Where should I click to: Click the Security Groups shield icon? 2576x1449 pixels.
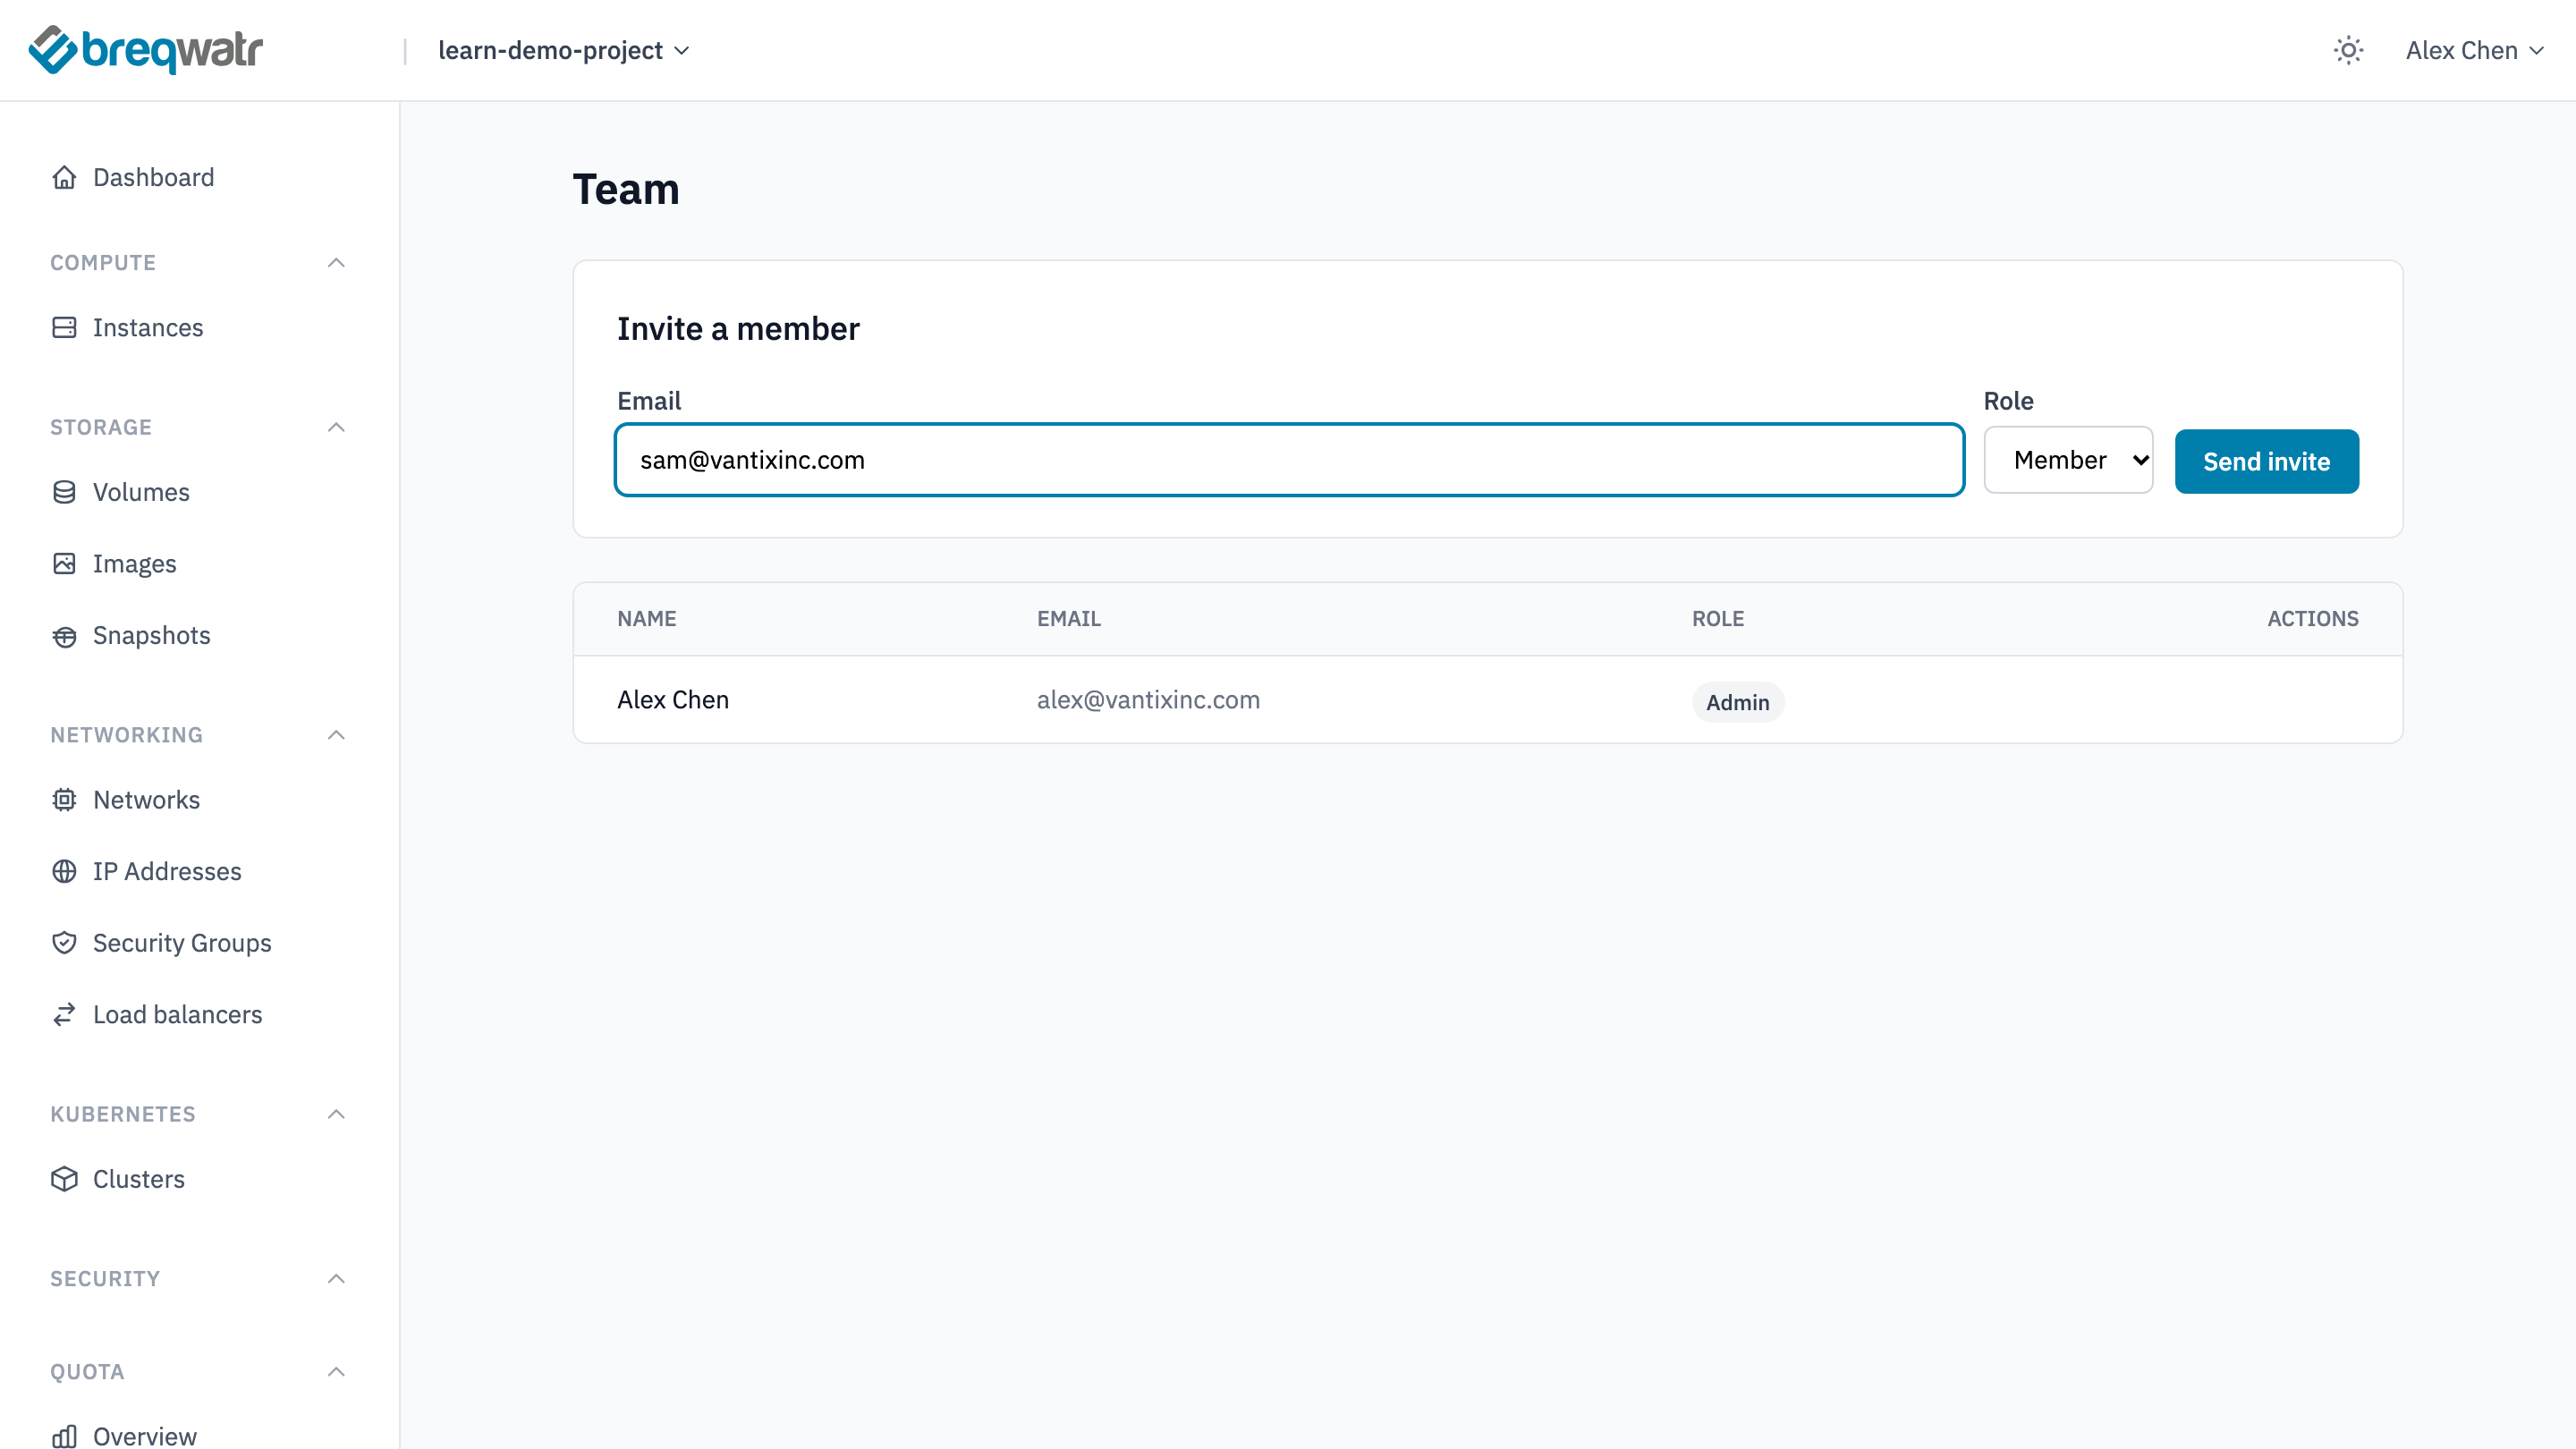point(64,943)
